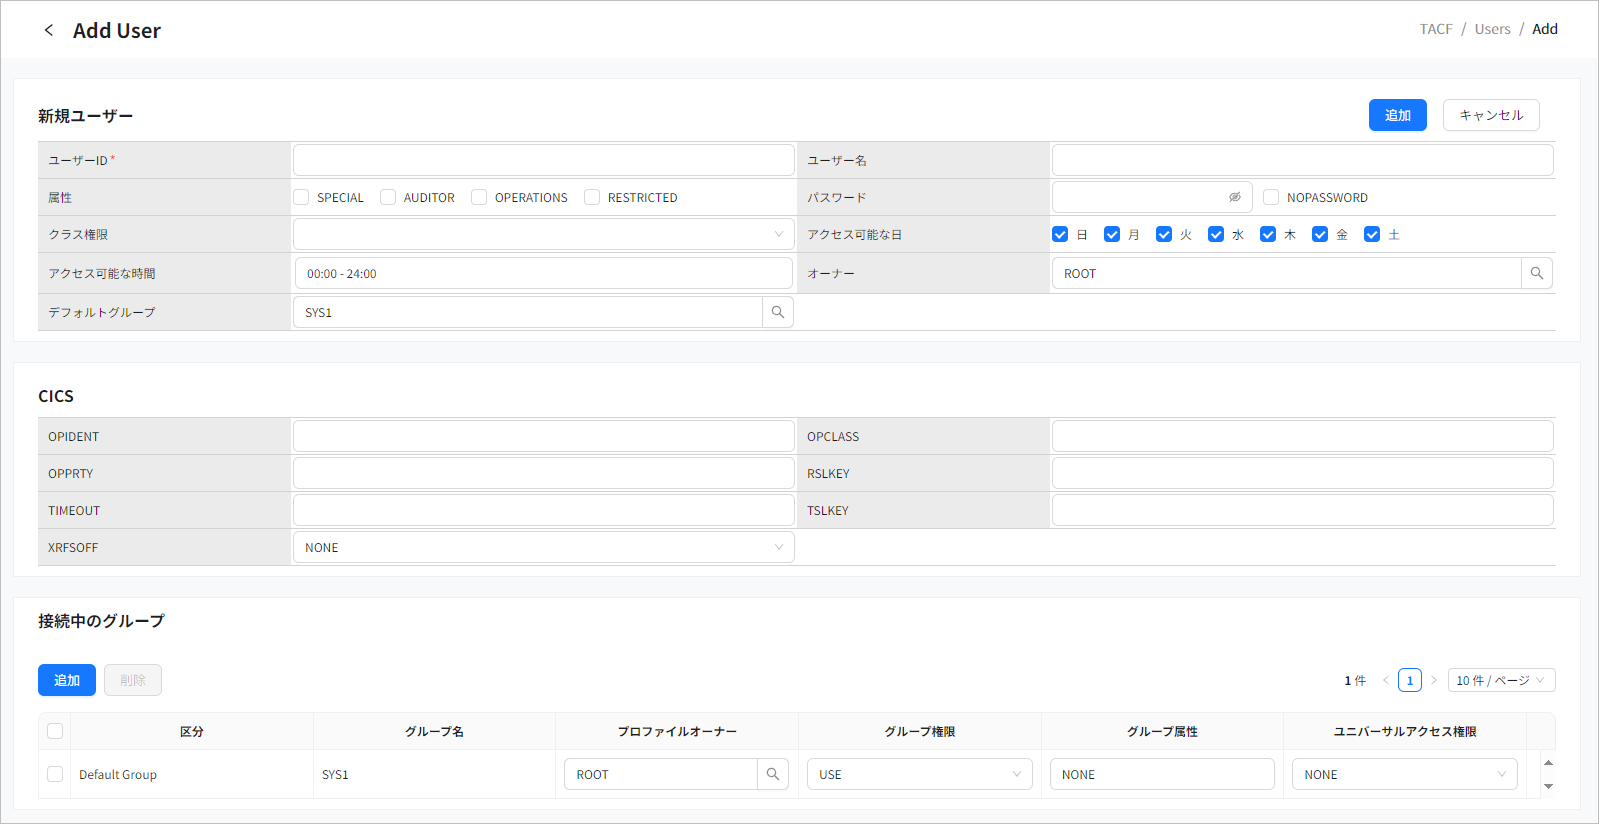This screenshot has height=824, width=1599.
Task: Click the ユーザーID input field
Action: point(543,160)
